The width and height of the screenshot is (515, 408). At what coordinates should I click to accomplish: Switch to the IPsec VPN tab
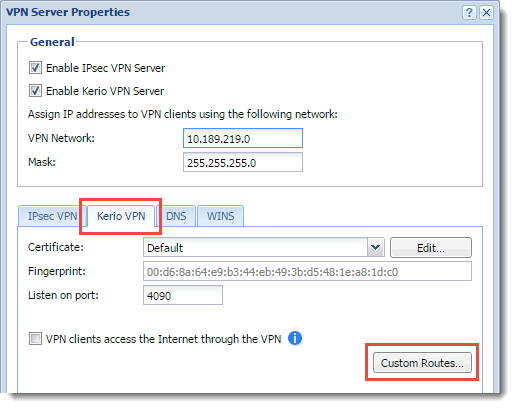point(52,216)
